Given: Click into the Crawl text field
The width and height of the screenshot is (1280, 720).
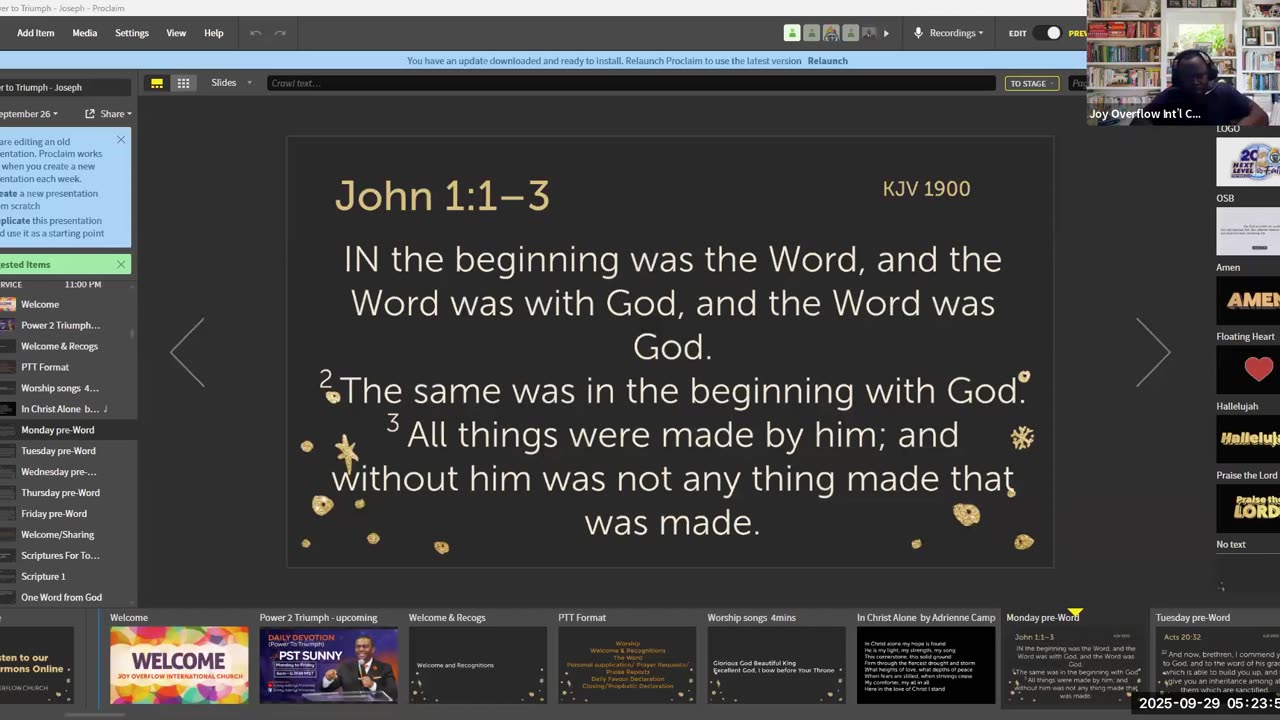Looking at the screenshot, I should tap(631, 83).
